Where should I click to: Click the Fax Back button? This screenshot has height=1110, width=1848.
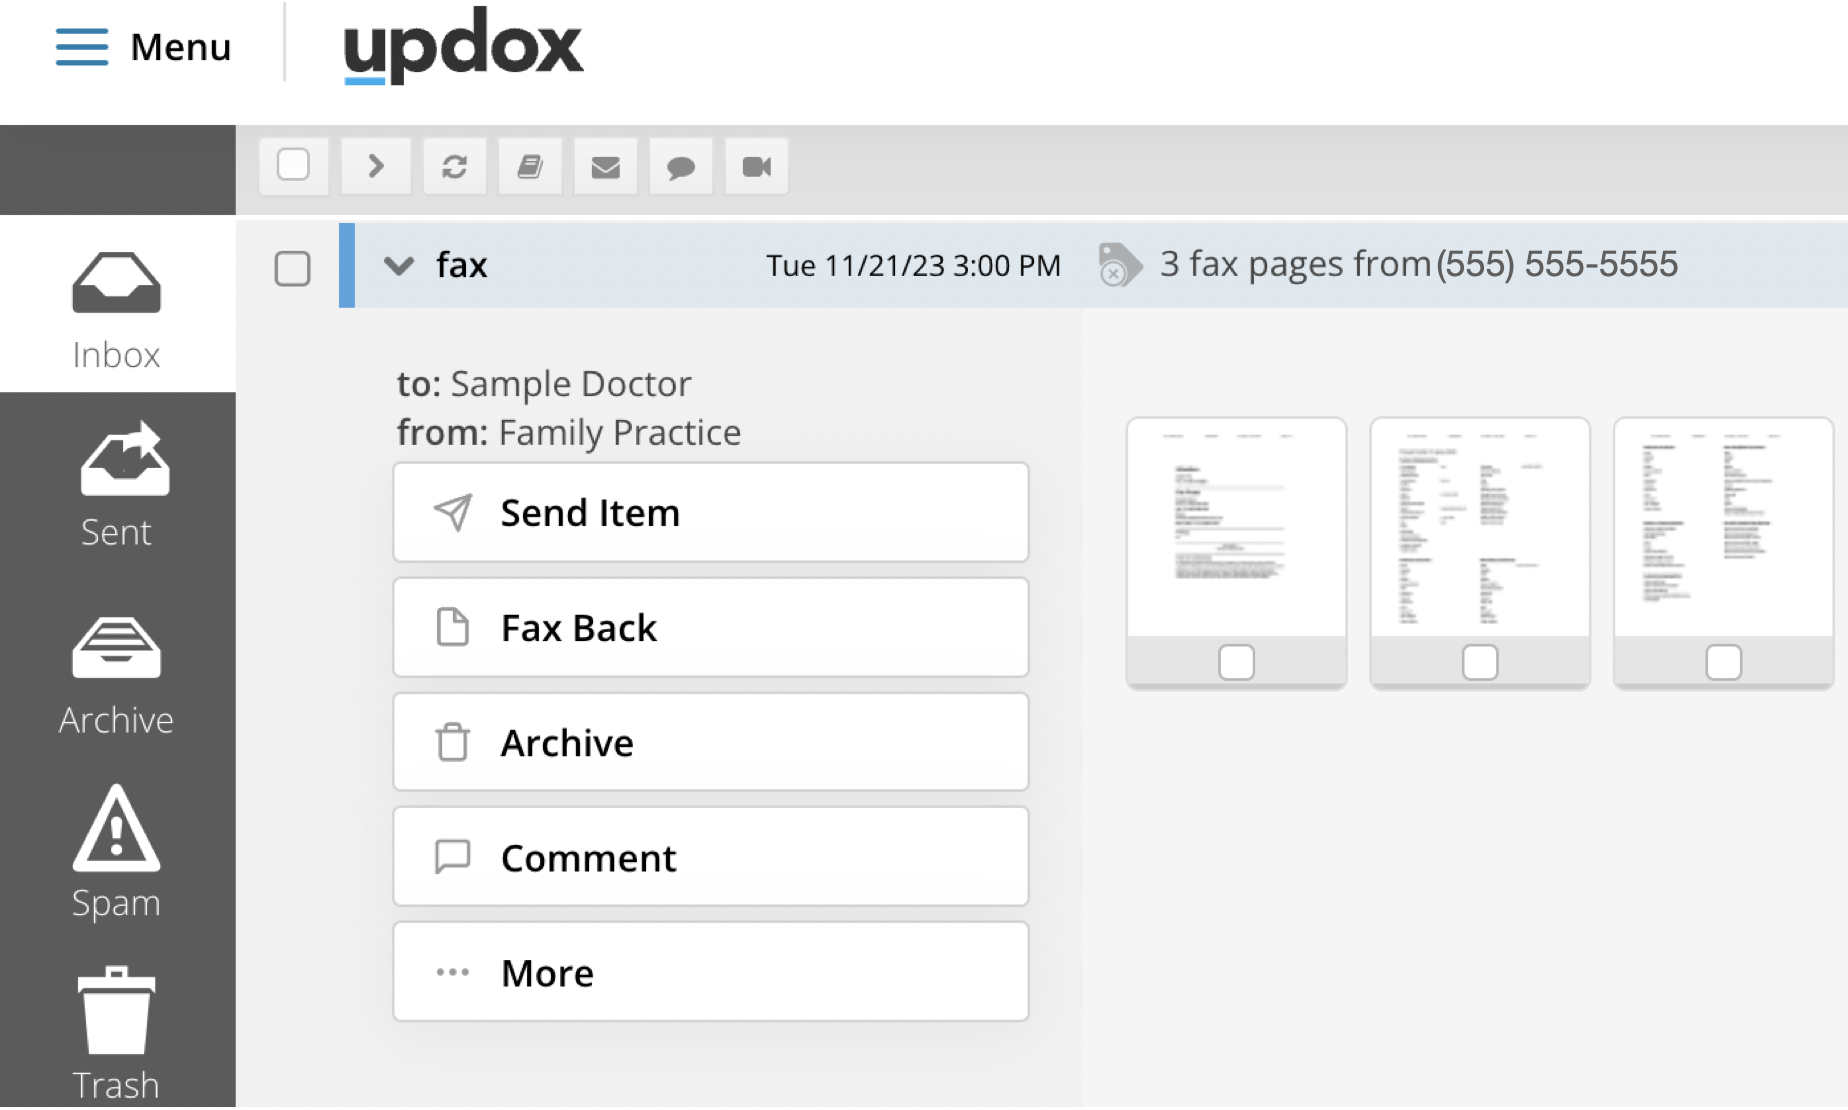pyautogui.click(x=711, y=627)
